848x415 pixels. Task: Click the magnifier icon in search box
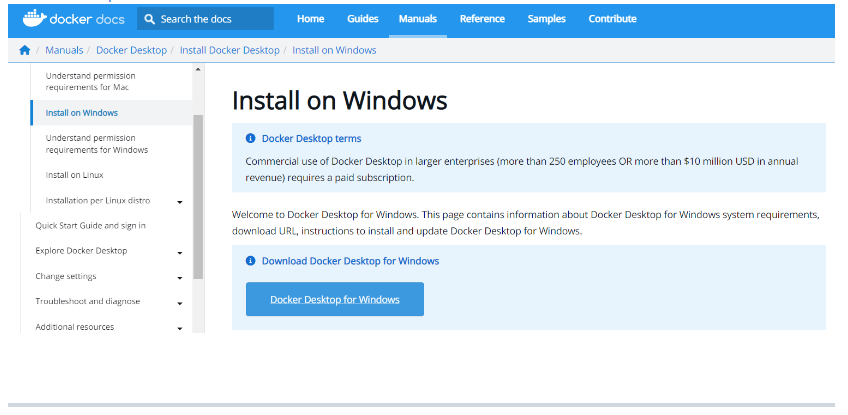pyautogui.click(x=150, y=19)
